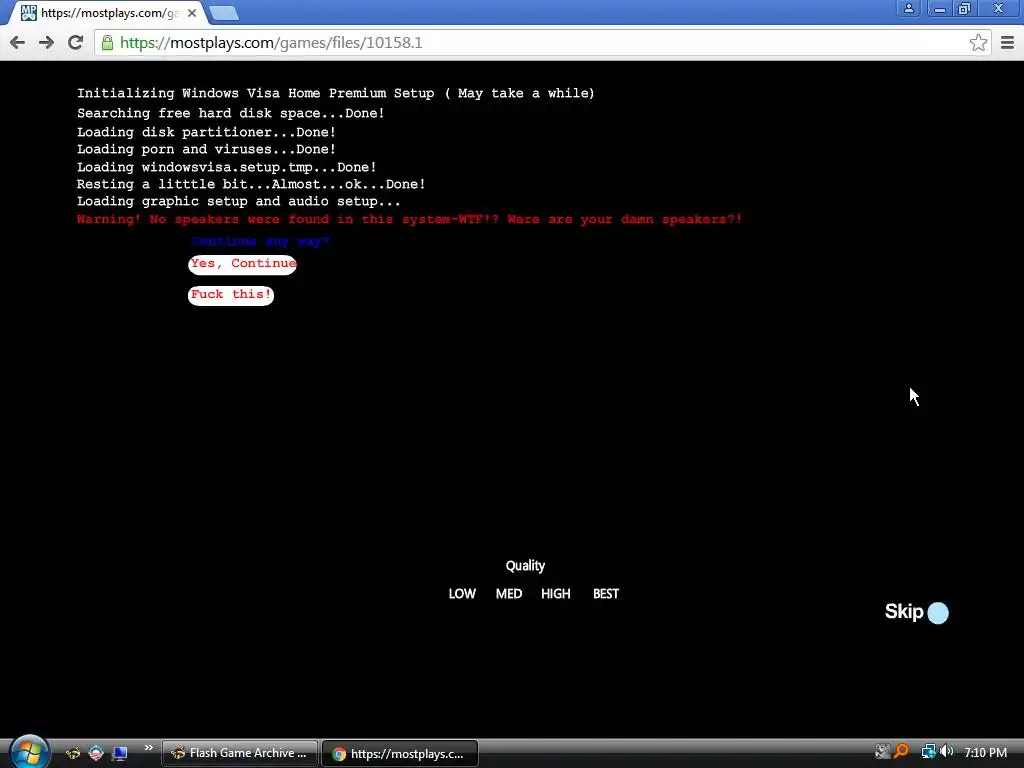Click the Skip button

(x=916, y=612)
